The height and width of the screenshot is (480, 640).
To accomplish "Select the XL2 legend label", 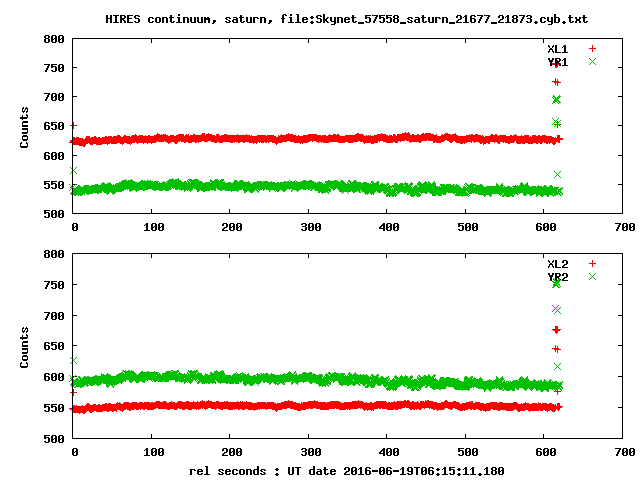I will click(558, 264).
